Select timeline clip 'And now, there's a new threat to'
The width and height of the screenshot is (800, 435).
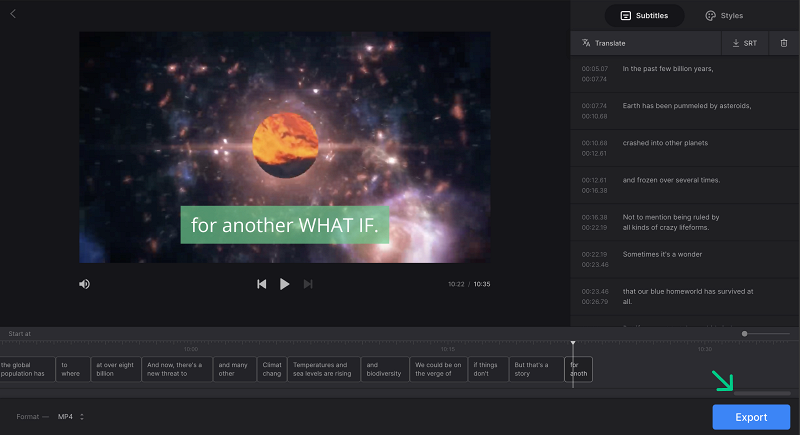177,369
